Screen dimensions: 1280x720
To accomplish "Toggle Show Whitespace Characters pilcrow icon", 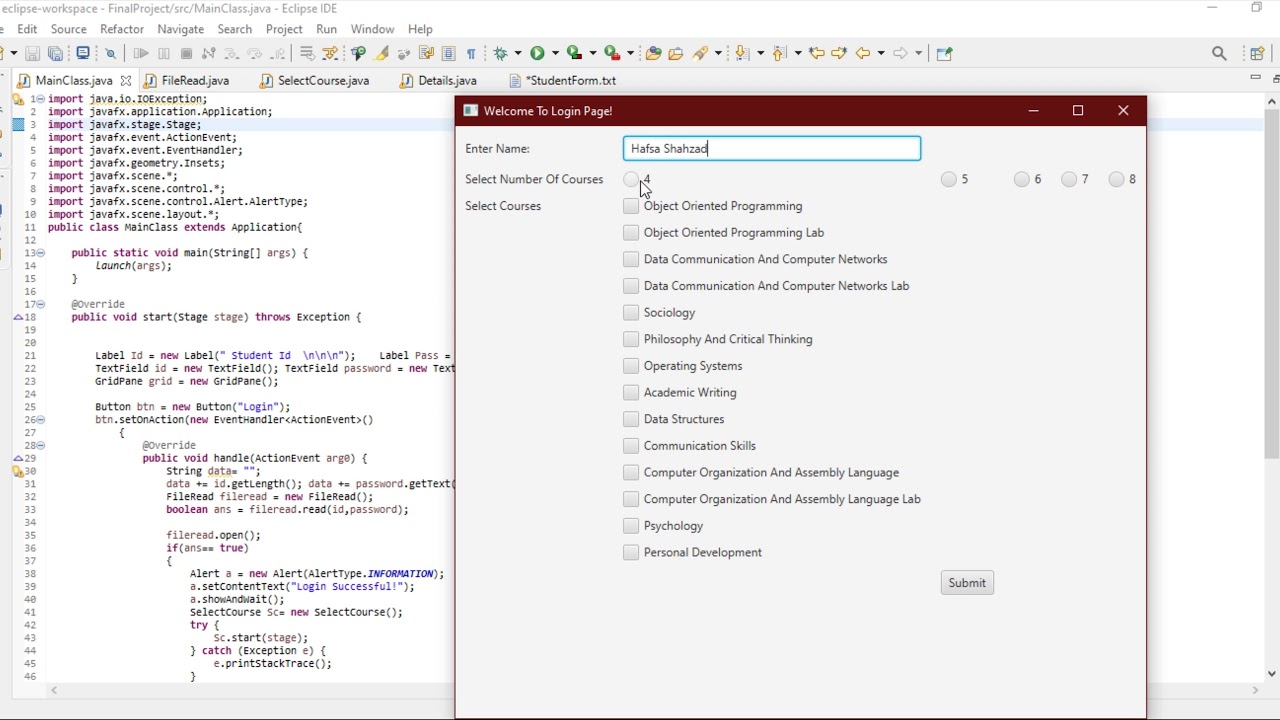I will coord(471,54).
